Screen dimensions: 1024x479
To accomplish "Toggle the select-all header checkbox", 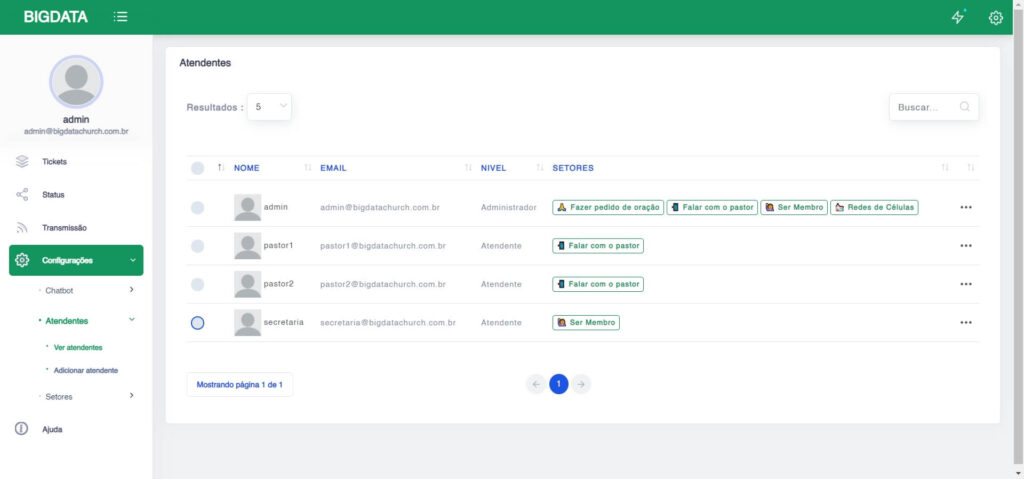I will pyautogui.click(x=197, y=169).
